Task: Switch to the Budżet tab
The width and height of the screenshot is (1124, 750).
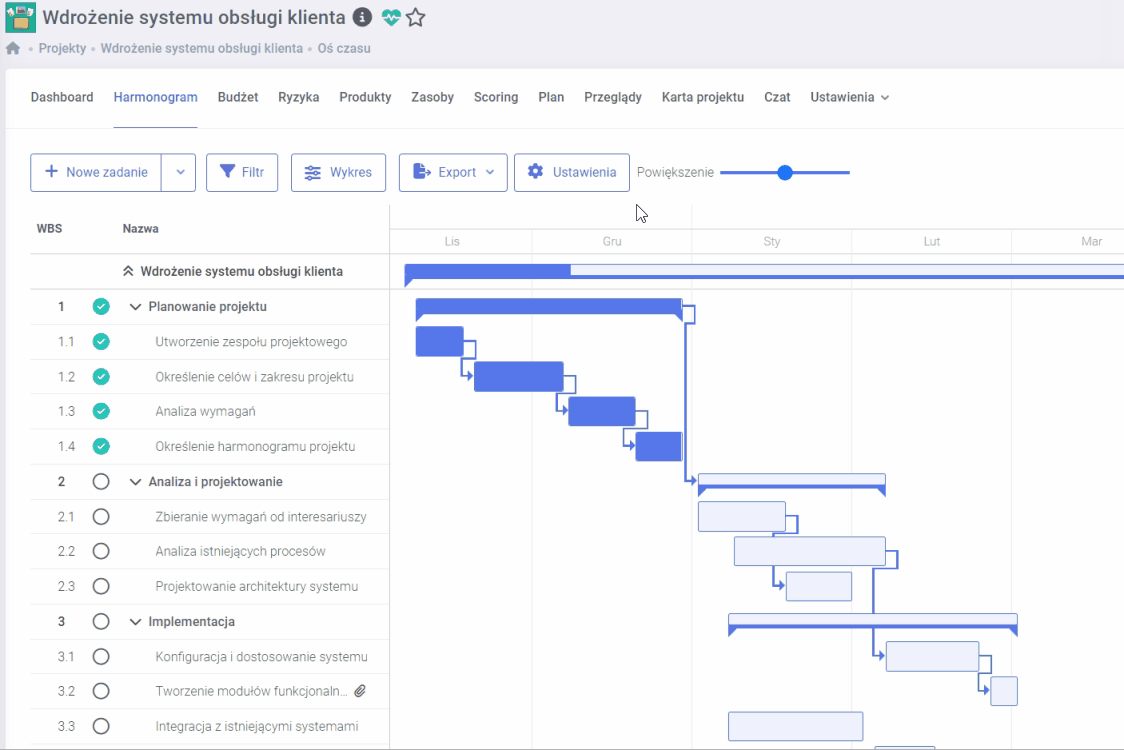Action: (238, 97)
